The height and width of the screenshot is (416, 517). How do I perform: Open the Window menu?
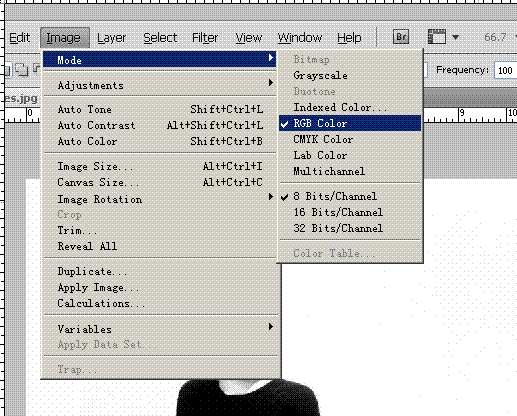click(300, 38)
